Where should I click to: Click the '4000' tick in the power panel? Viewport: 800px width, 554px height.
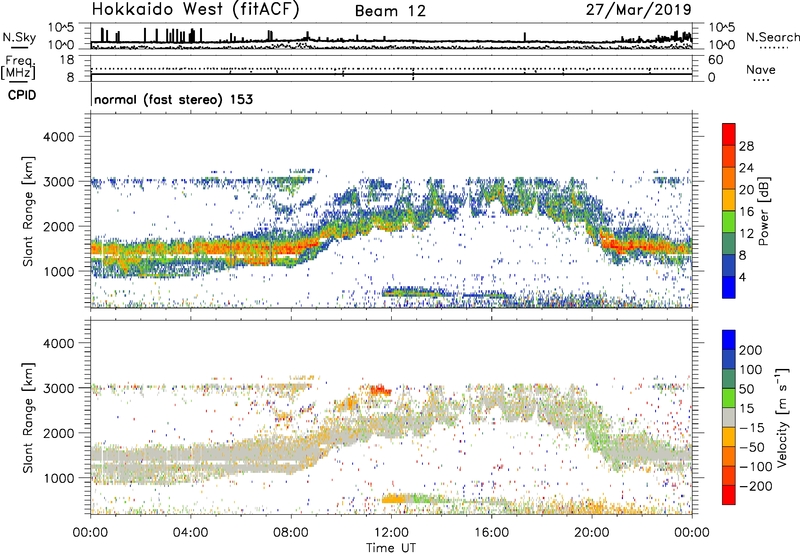coord(58,137)
